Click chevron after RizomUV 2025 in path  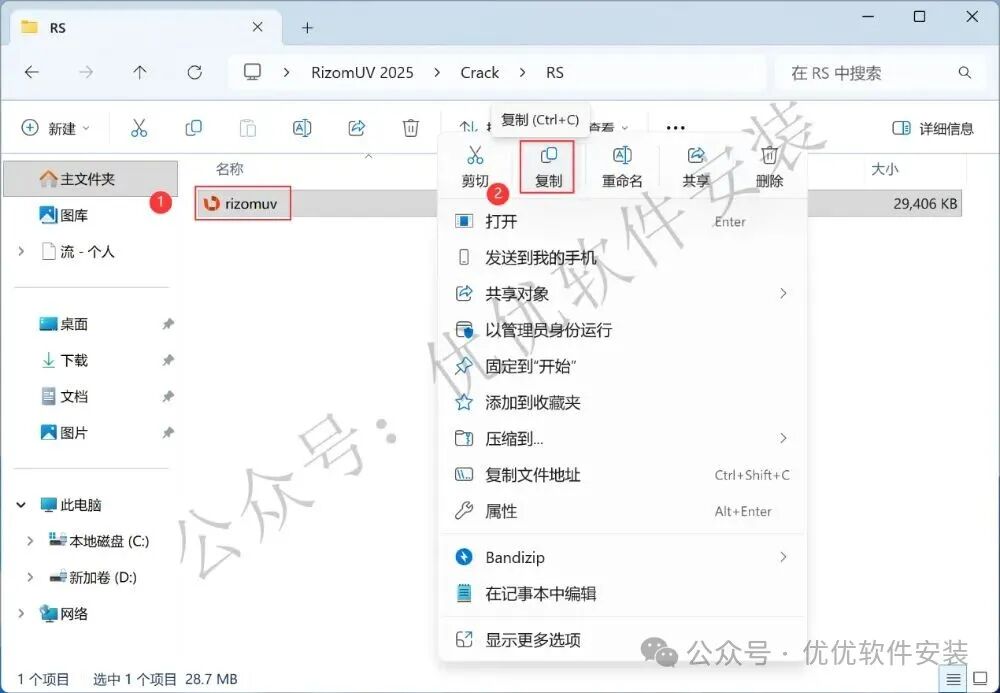[437, 73]
